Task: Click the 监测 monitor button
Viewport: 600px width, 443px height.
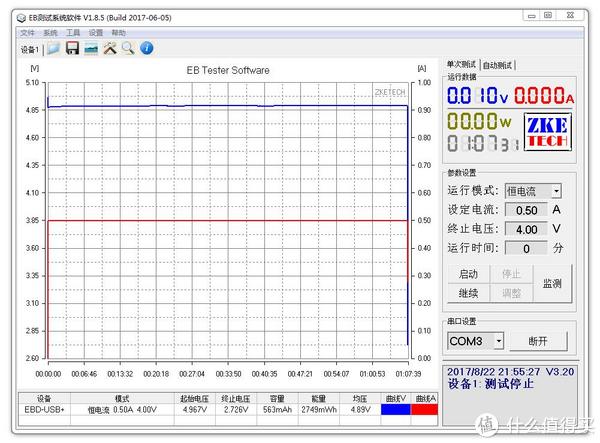Action: tap(552, 283)
